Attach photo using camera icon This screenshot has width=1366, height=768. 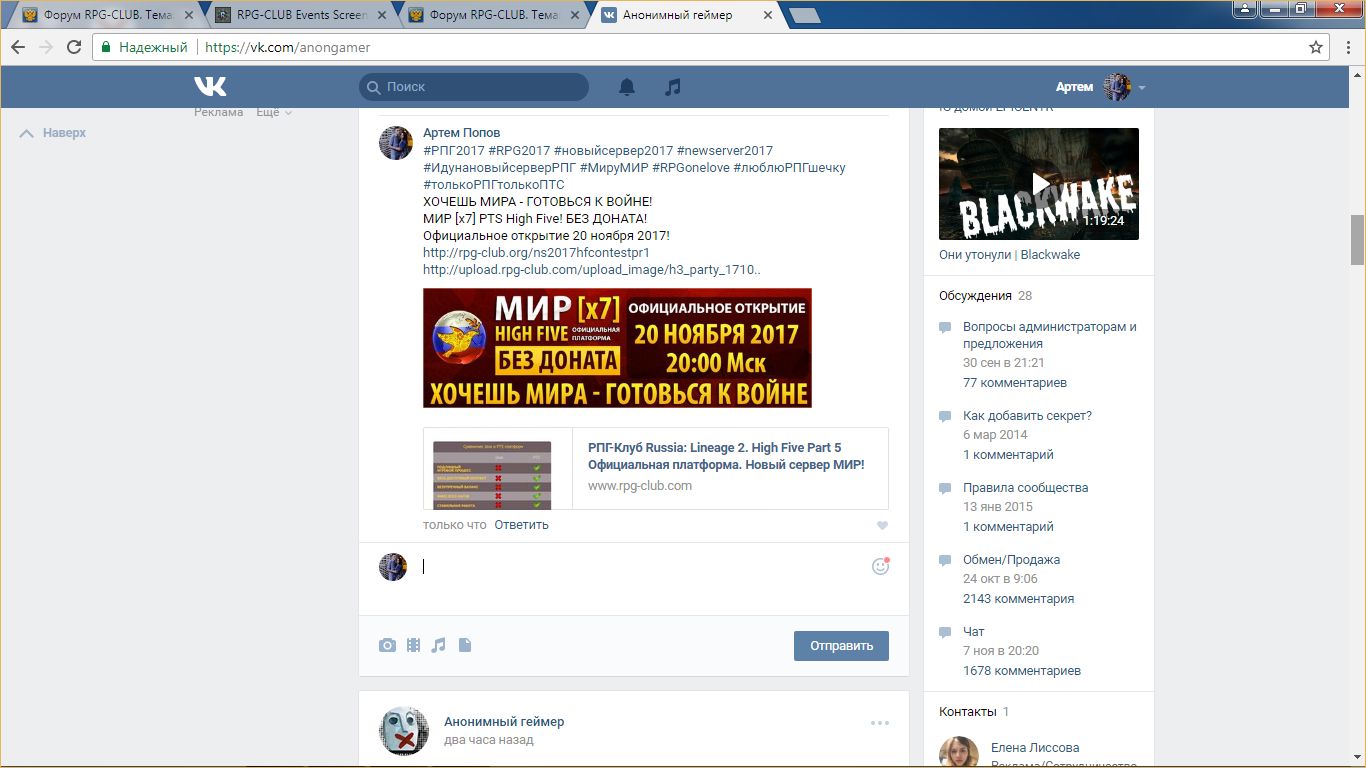point(387,646)
